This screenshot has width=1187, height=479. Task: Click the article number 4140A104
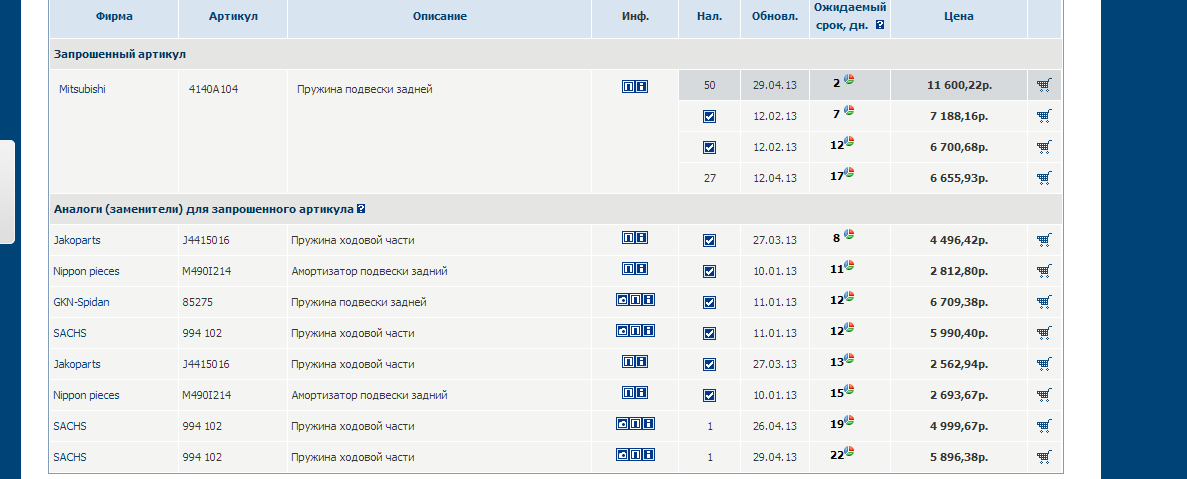click(x=213, y=89)
